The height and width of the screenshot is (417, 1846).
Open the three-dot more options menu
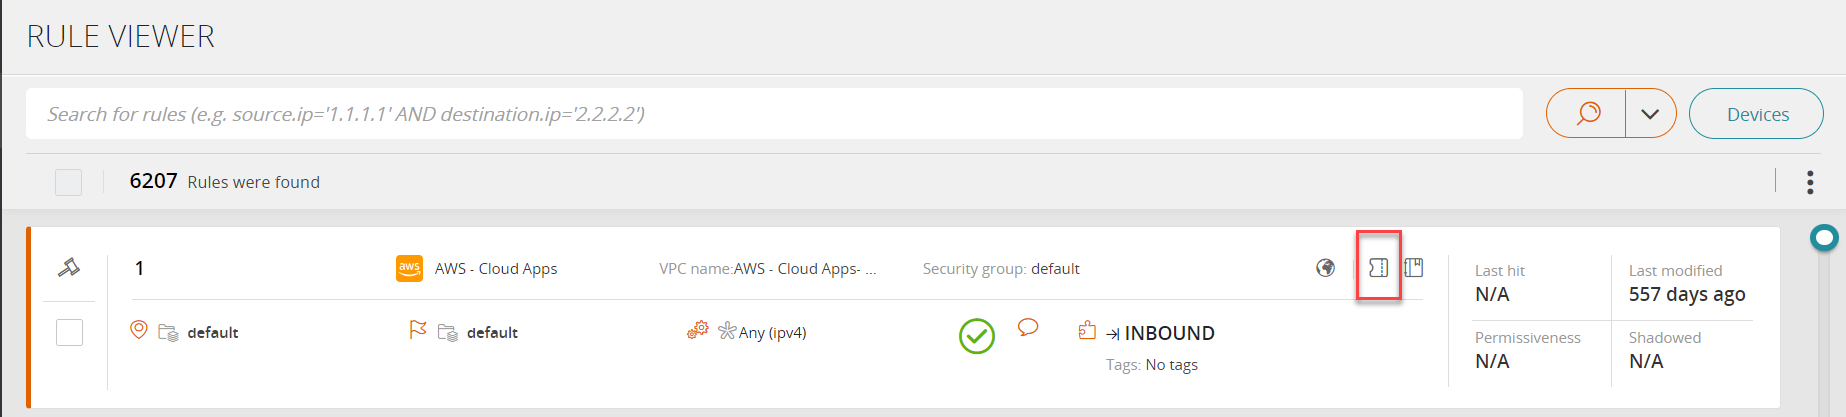point(1810,182)
